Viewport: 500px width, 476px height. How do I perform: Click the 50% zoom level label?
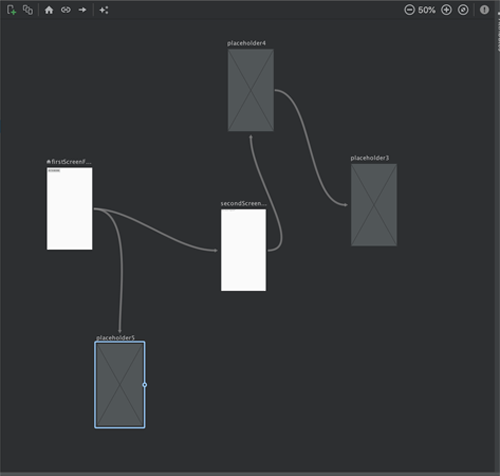(427, 10)
